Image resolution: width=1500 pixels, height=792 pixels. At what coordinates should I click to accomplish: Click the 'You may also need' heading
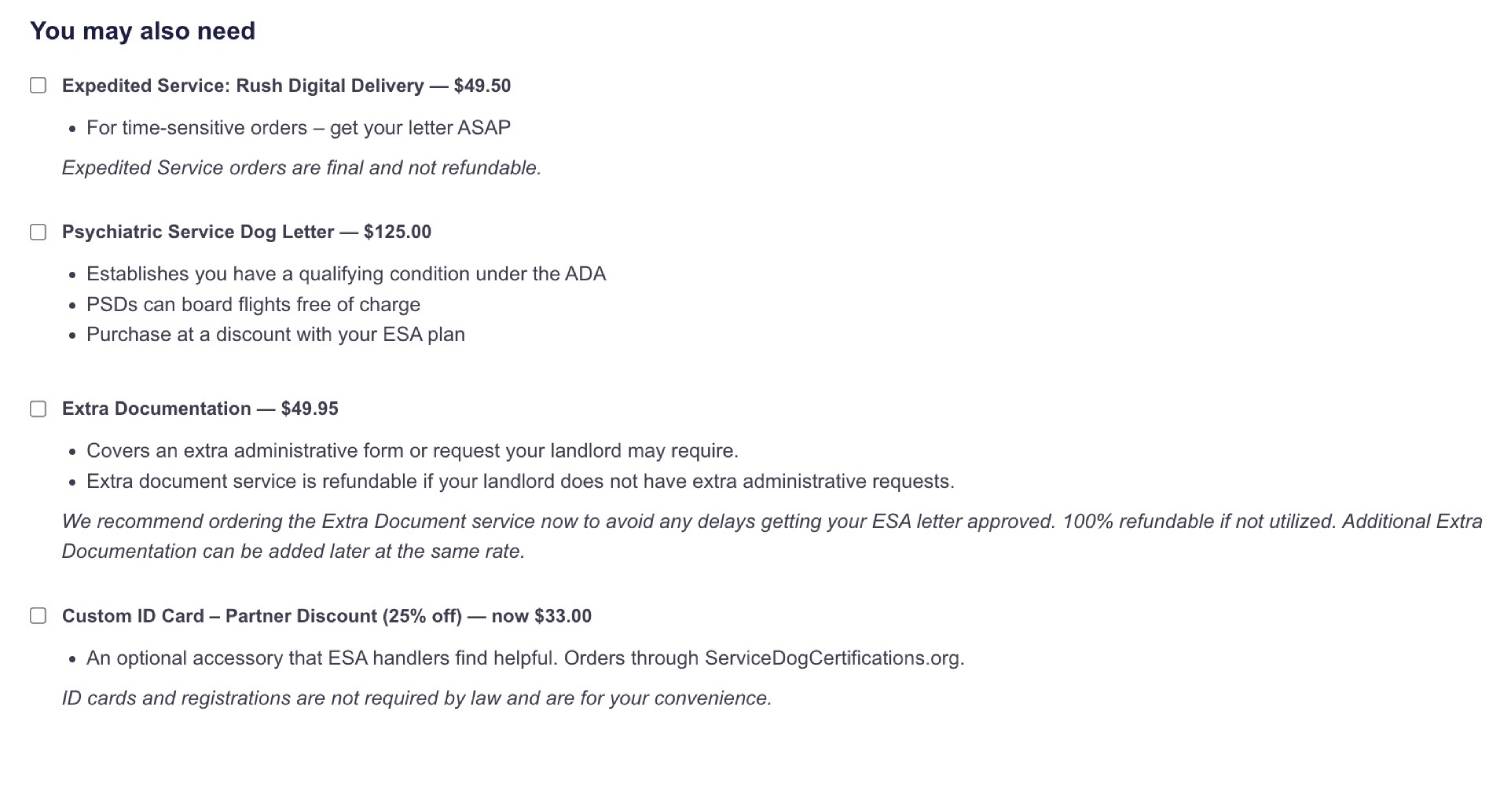point(143,31)
